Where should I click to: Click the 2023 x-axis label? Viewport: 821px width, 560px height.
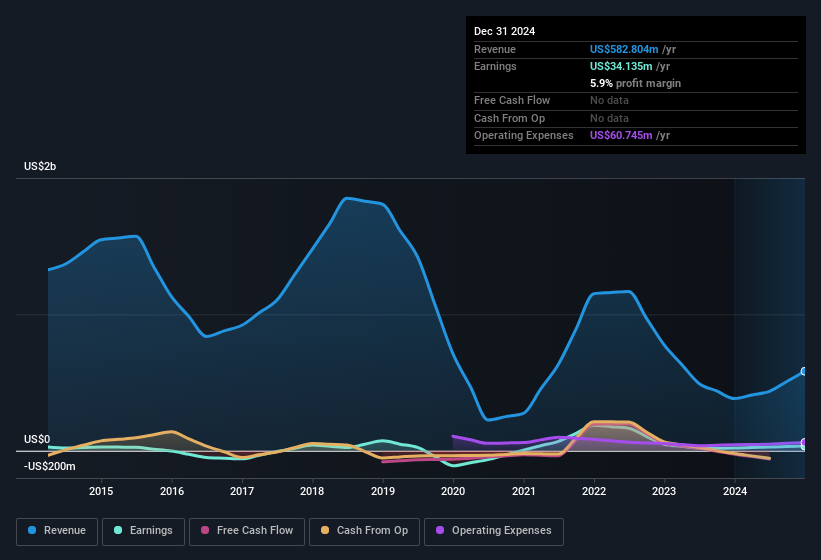[x=664, y=491]
